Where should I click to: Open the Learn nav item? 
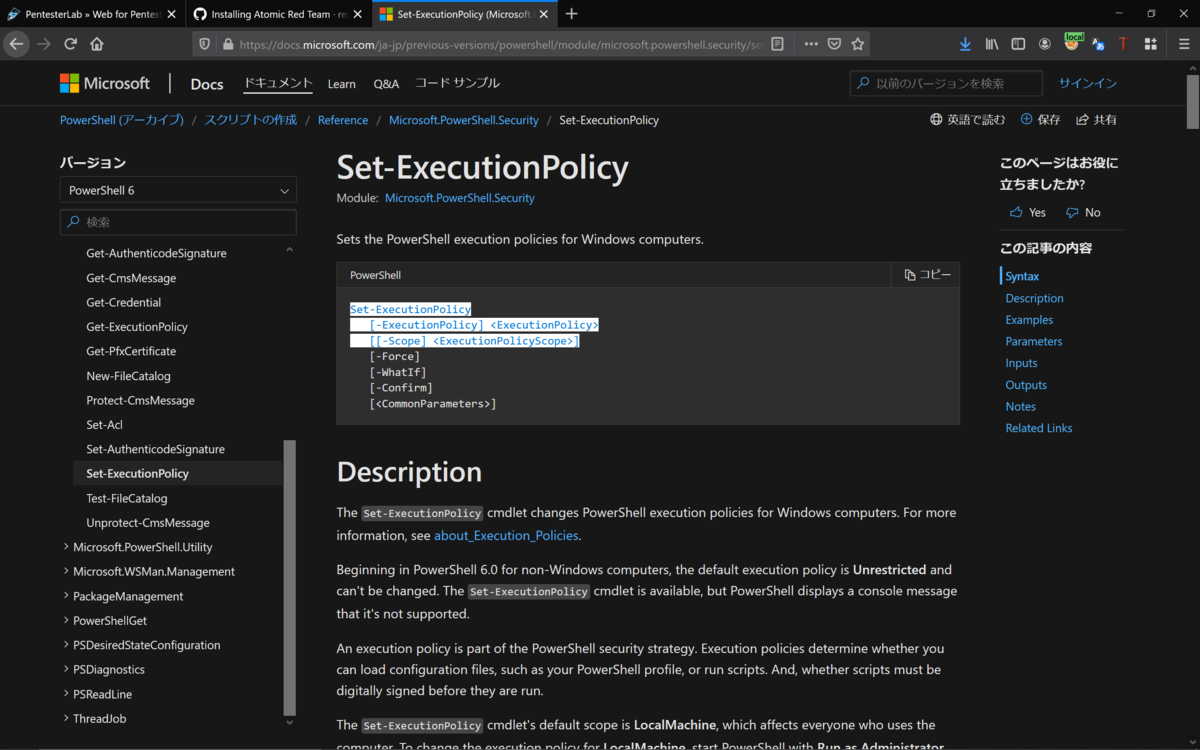click(341, 84)
